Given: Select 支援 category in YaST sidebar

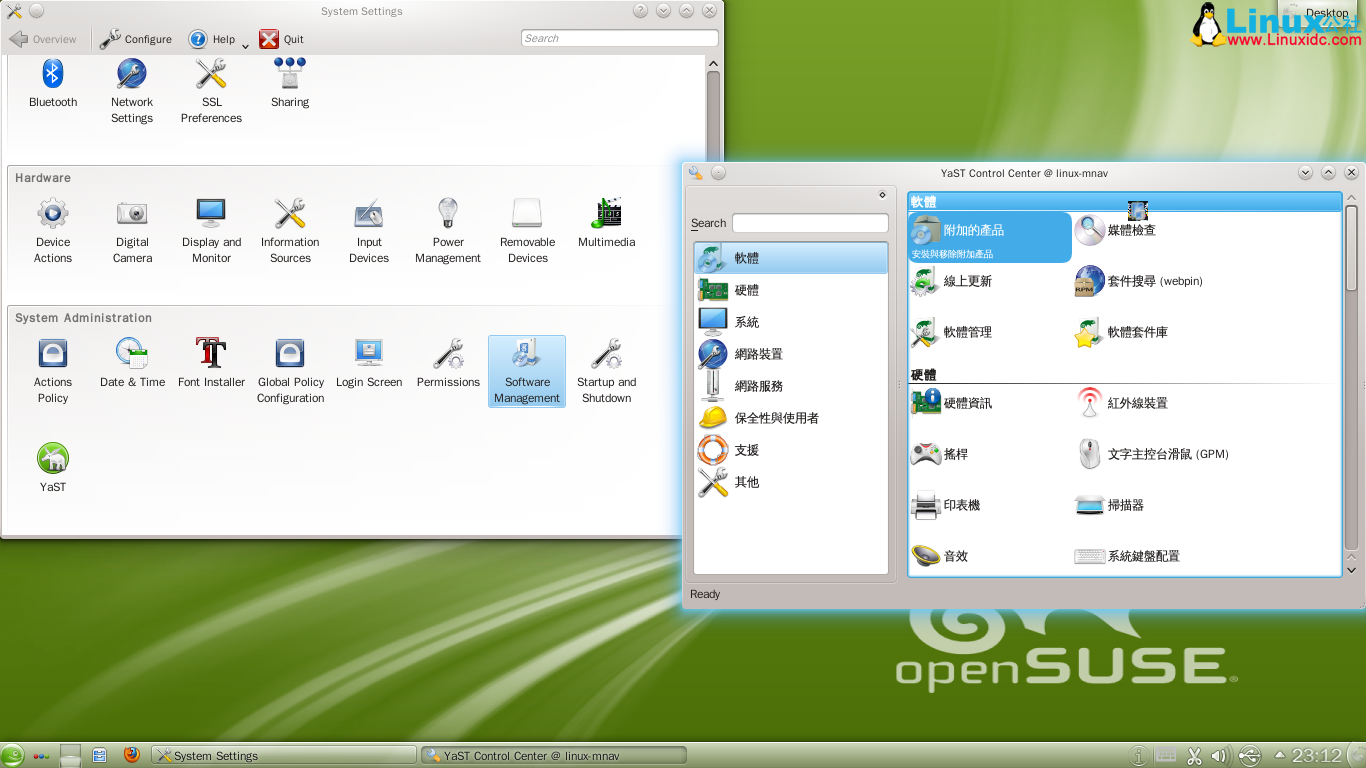Looking at the screenshot, I should 791,450.
